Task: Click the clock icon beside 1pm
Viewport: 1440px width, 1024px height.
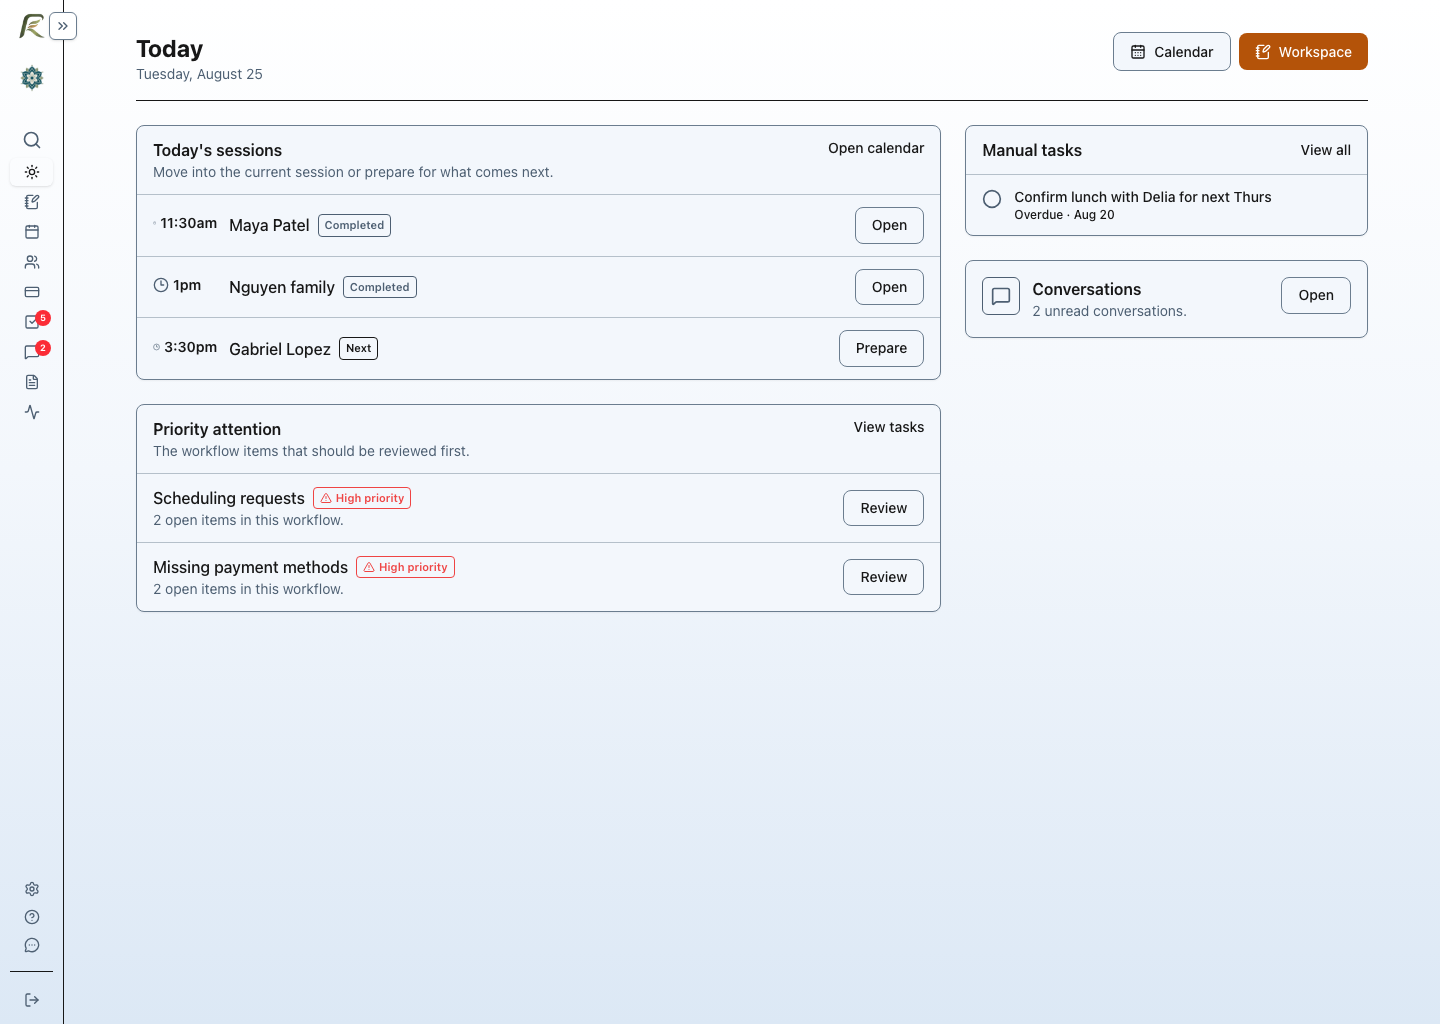Action: click(161, 285)
